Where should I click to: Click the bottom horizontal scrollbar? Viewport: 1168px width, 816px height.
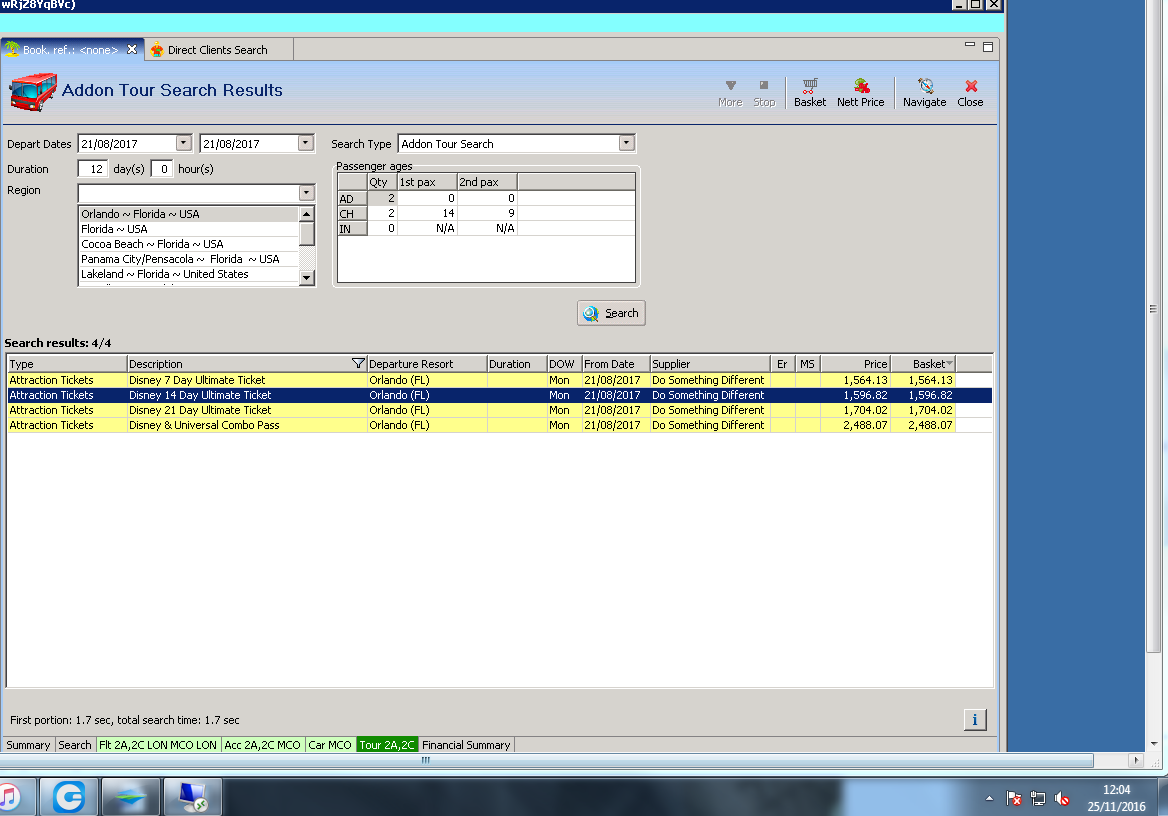(547, 760)
